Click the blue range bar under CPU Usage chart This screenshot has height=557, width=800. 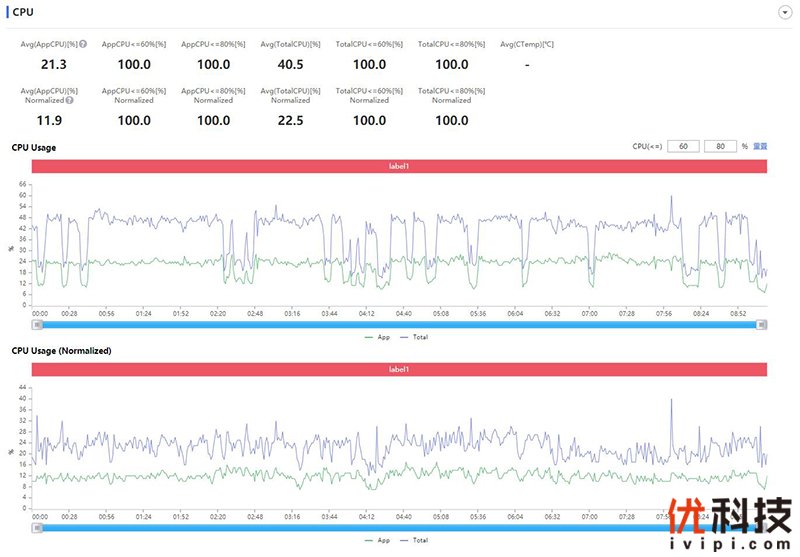pyautogui.click(x=399, y=324)
